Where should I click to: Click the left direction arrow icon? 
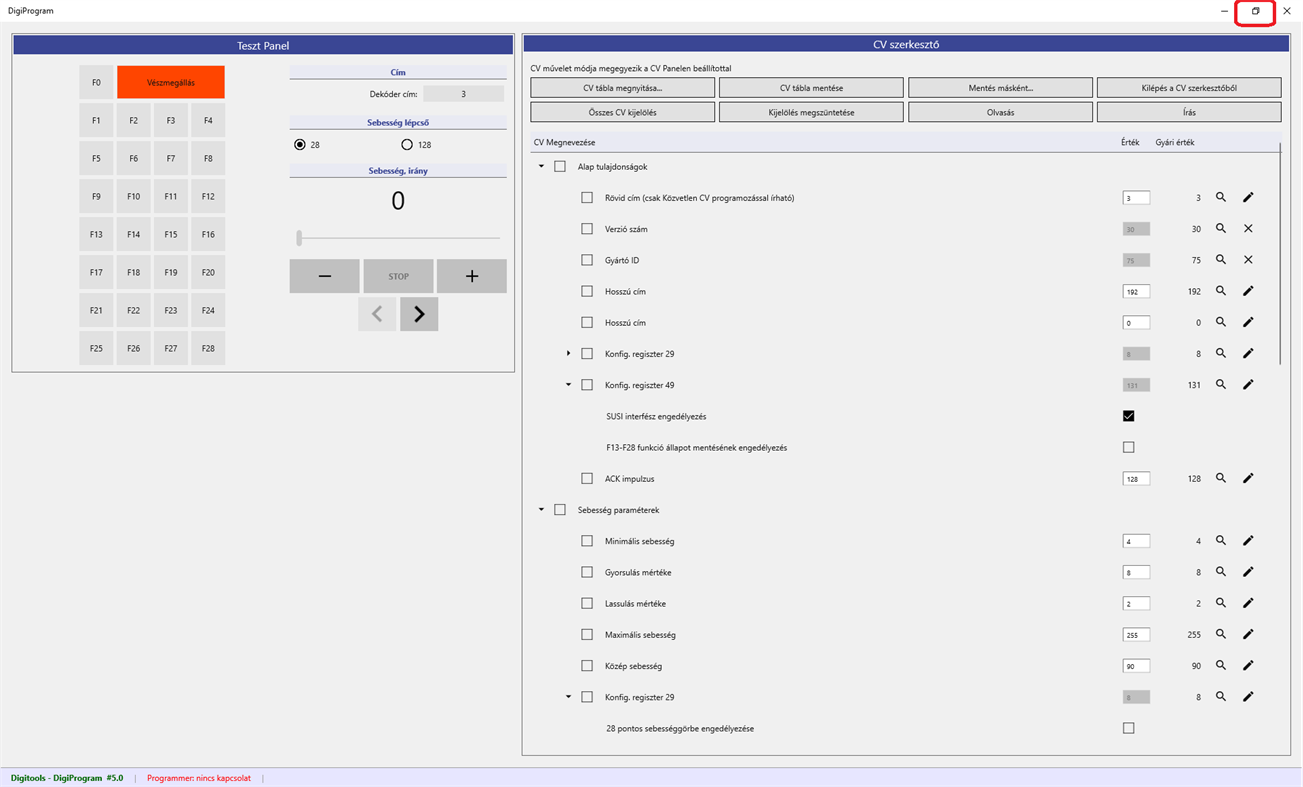[x=376, y=313]
